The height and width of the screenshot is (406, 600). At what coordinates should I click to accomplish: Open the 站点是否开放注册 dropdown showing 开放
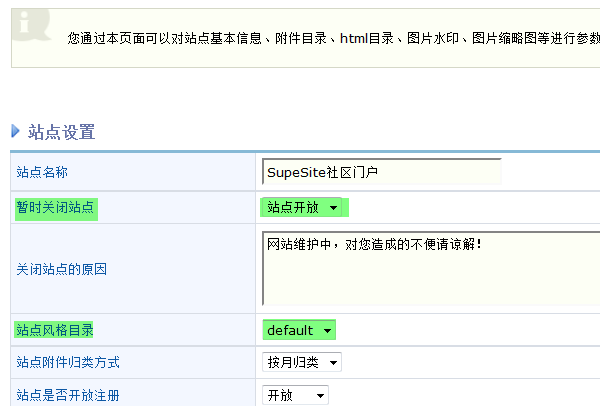(295, 395)
